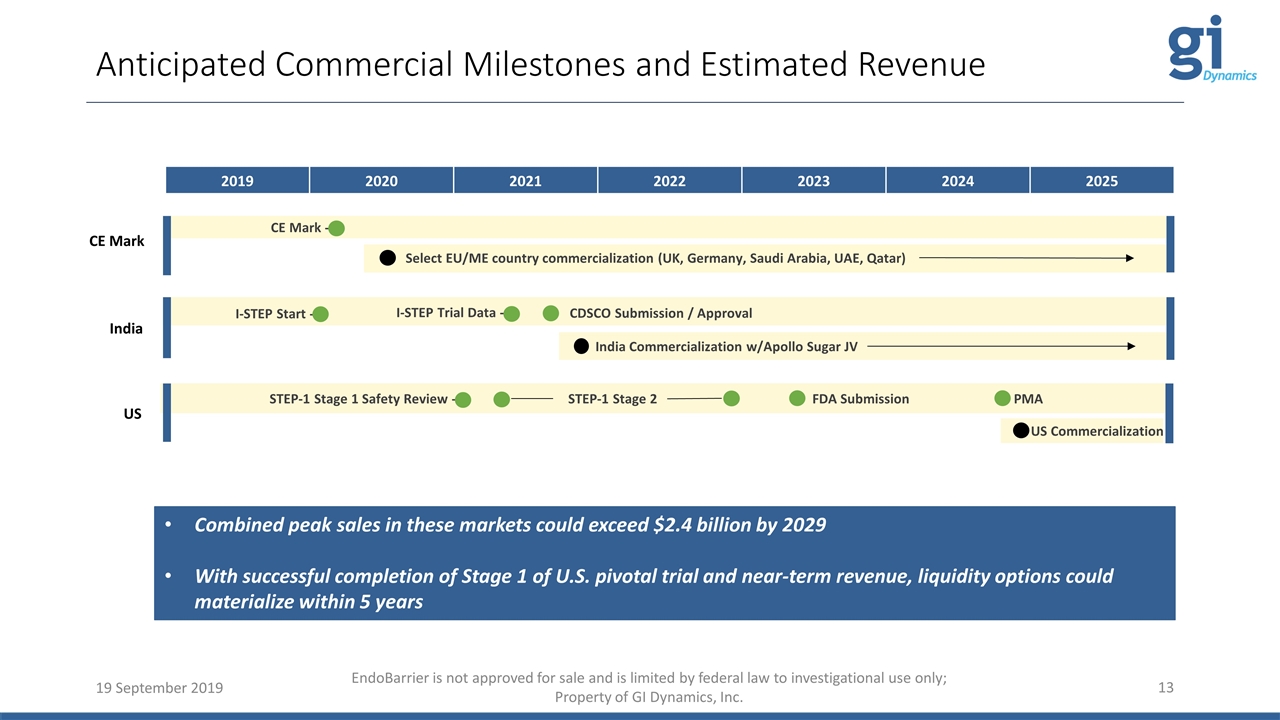Click the green dot starting STEP-1 Stage 2

(x=502, y=400)
